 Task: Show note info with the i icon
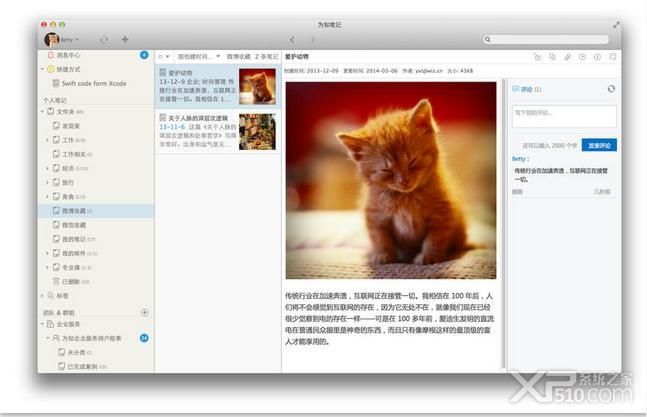(x=597, y=57)
